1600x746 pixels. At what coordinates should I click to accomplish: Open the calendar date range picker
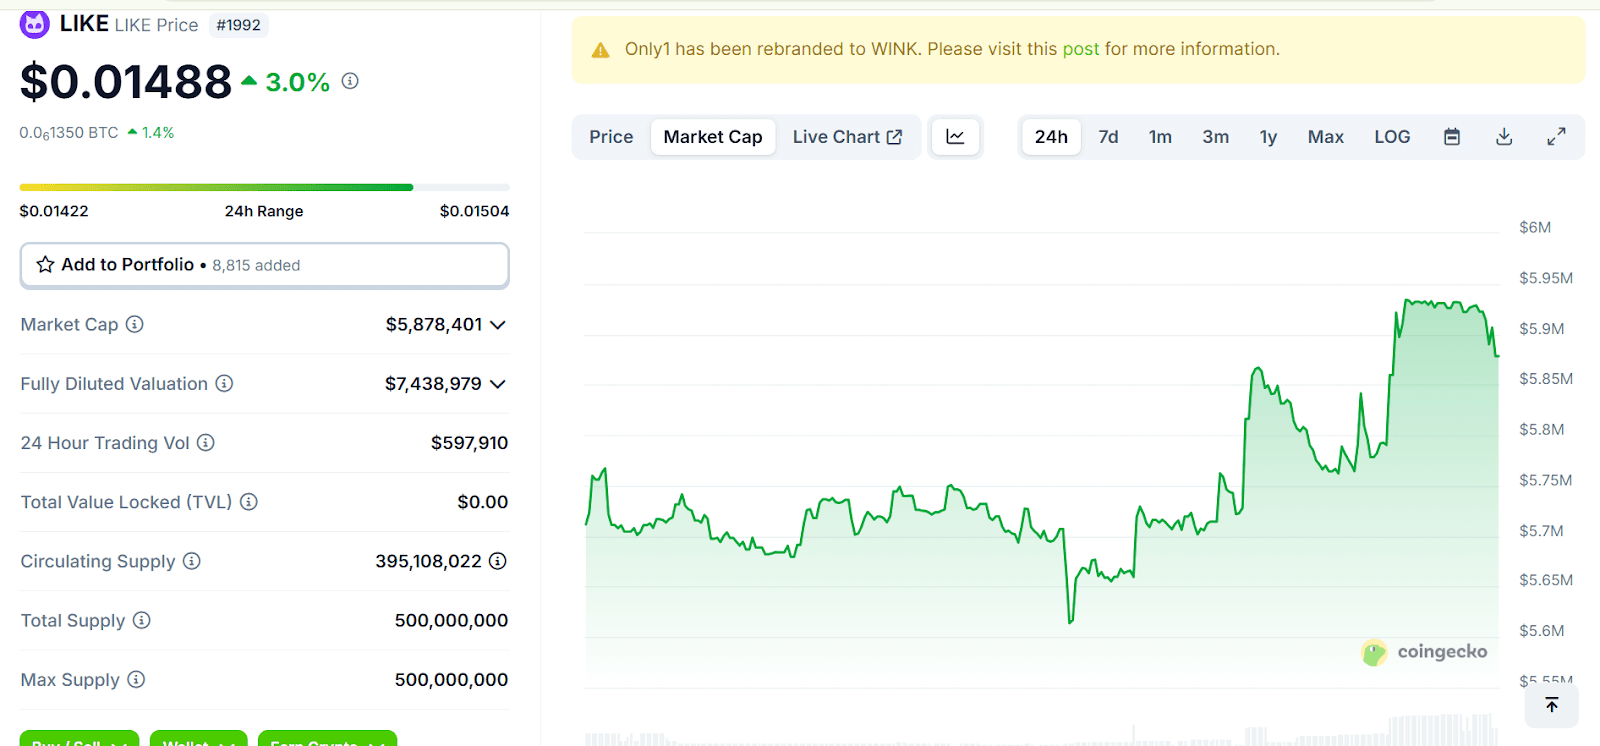pyautogui.click(x=1452, y=137)
